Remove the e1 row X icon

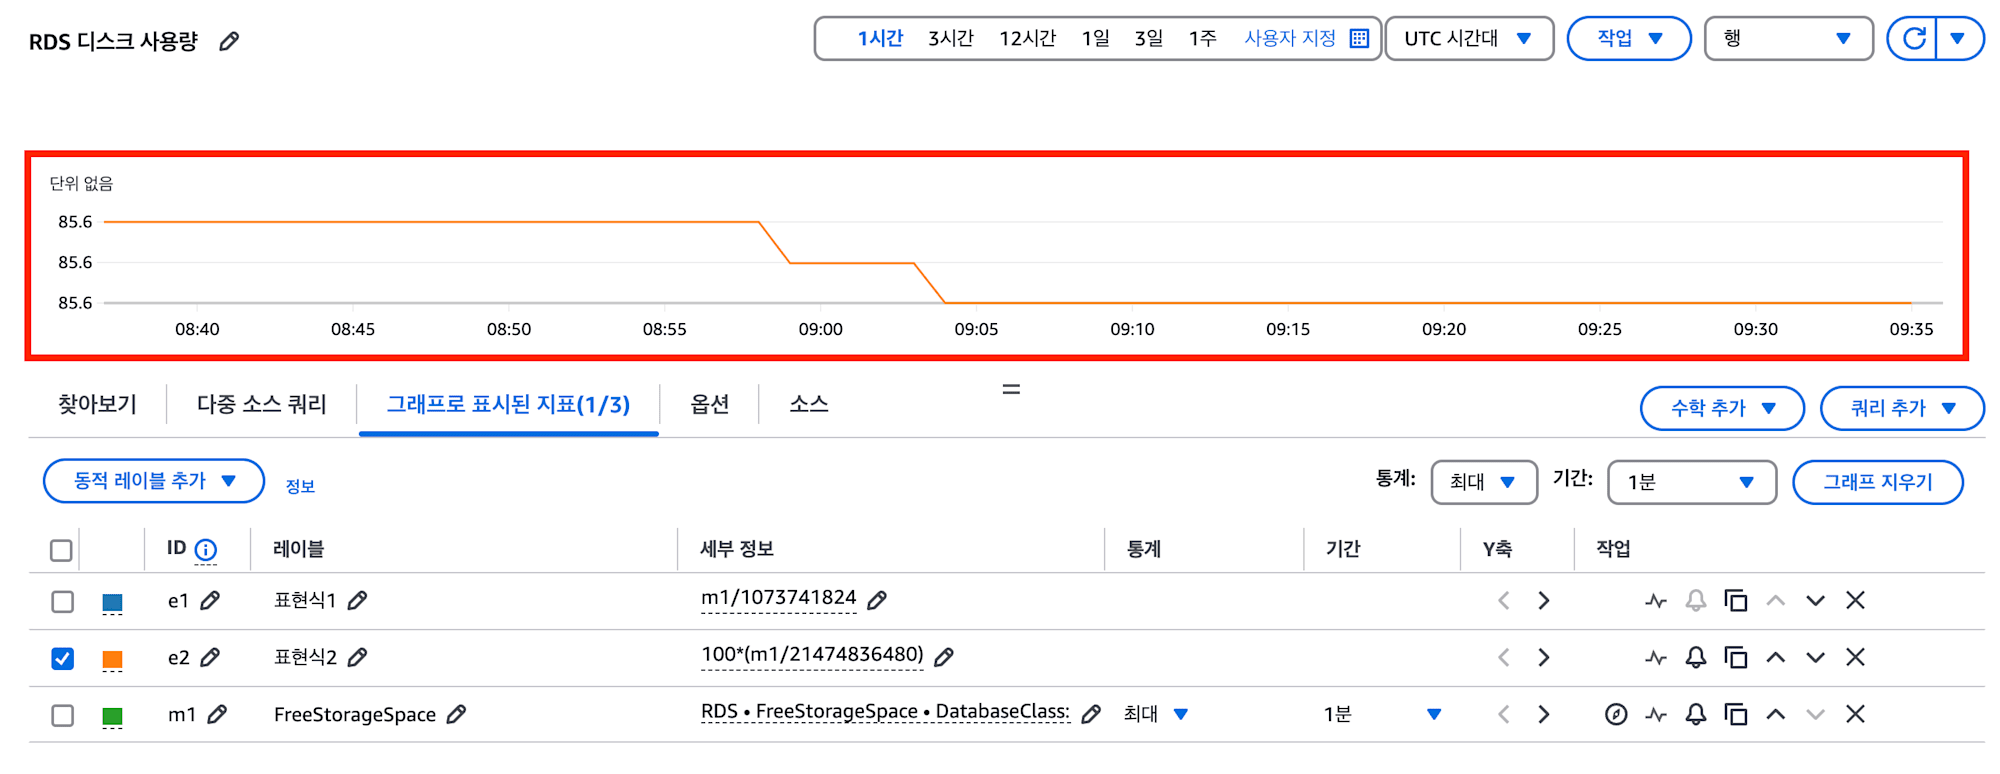click(1855, 600)
